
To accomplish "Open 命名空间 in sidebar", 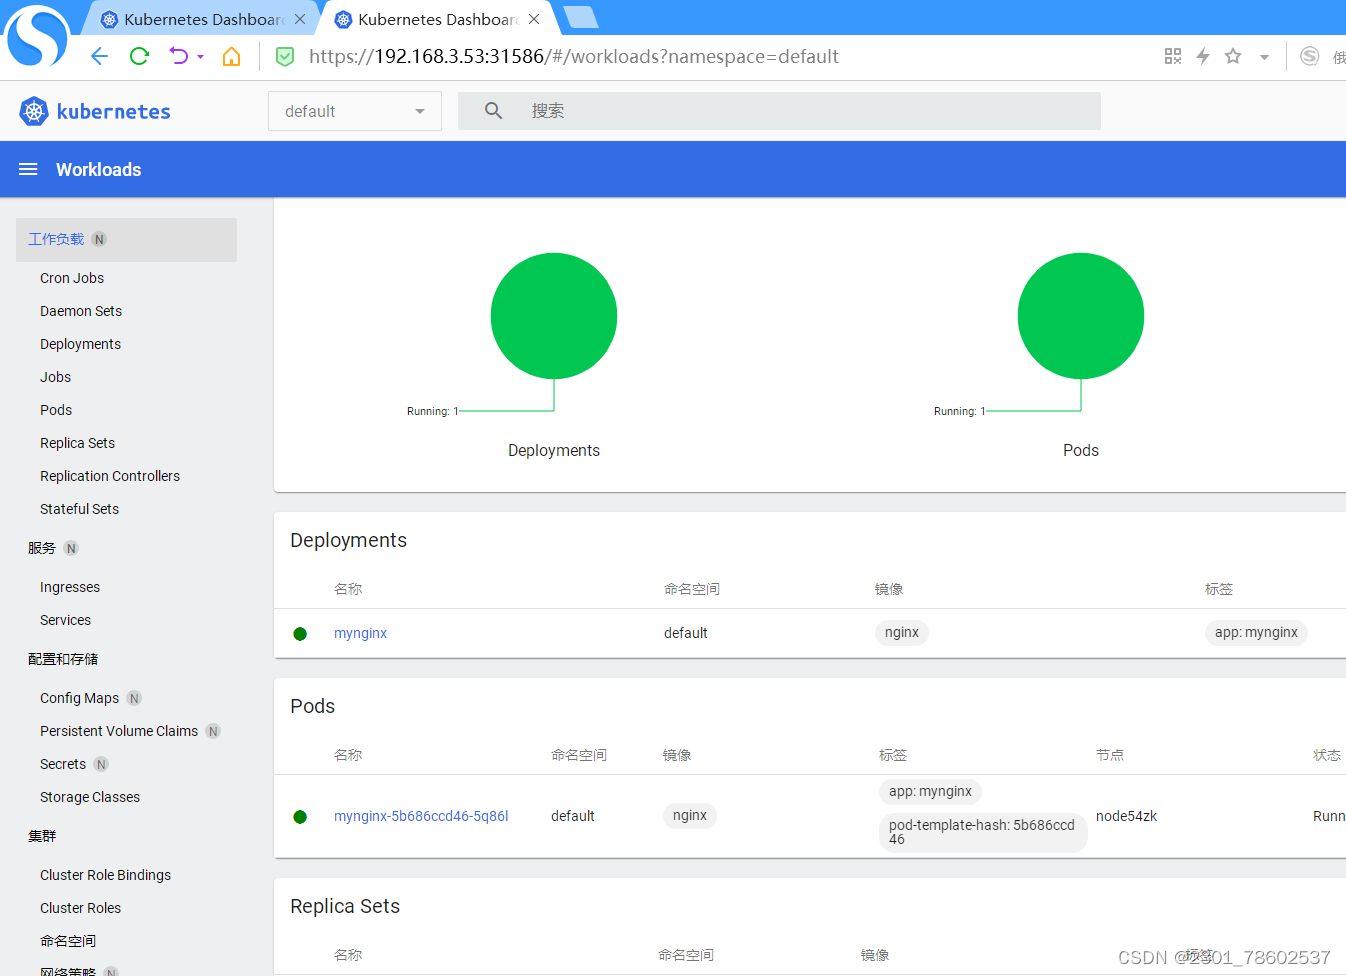I will (x=68, y=941).
